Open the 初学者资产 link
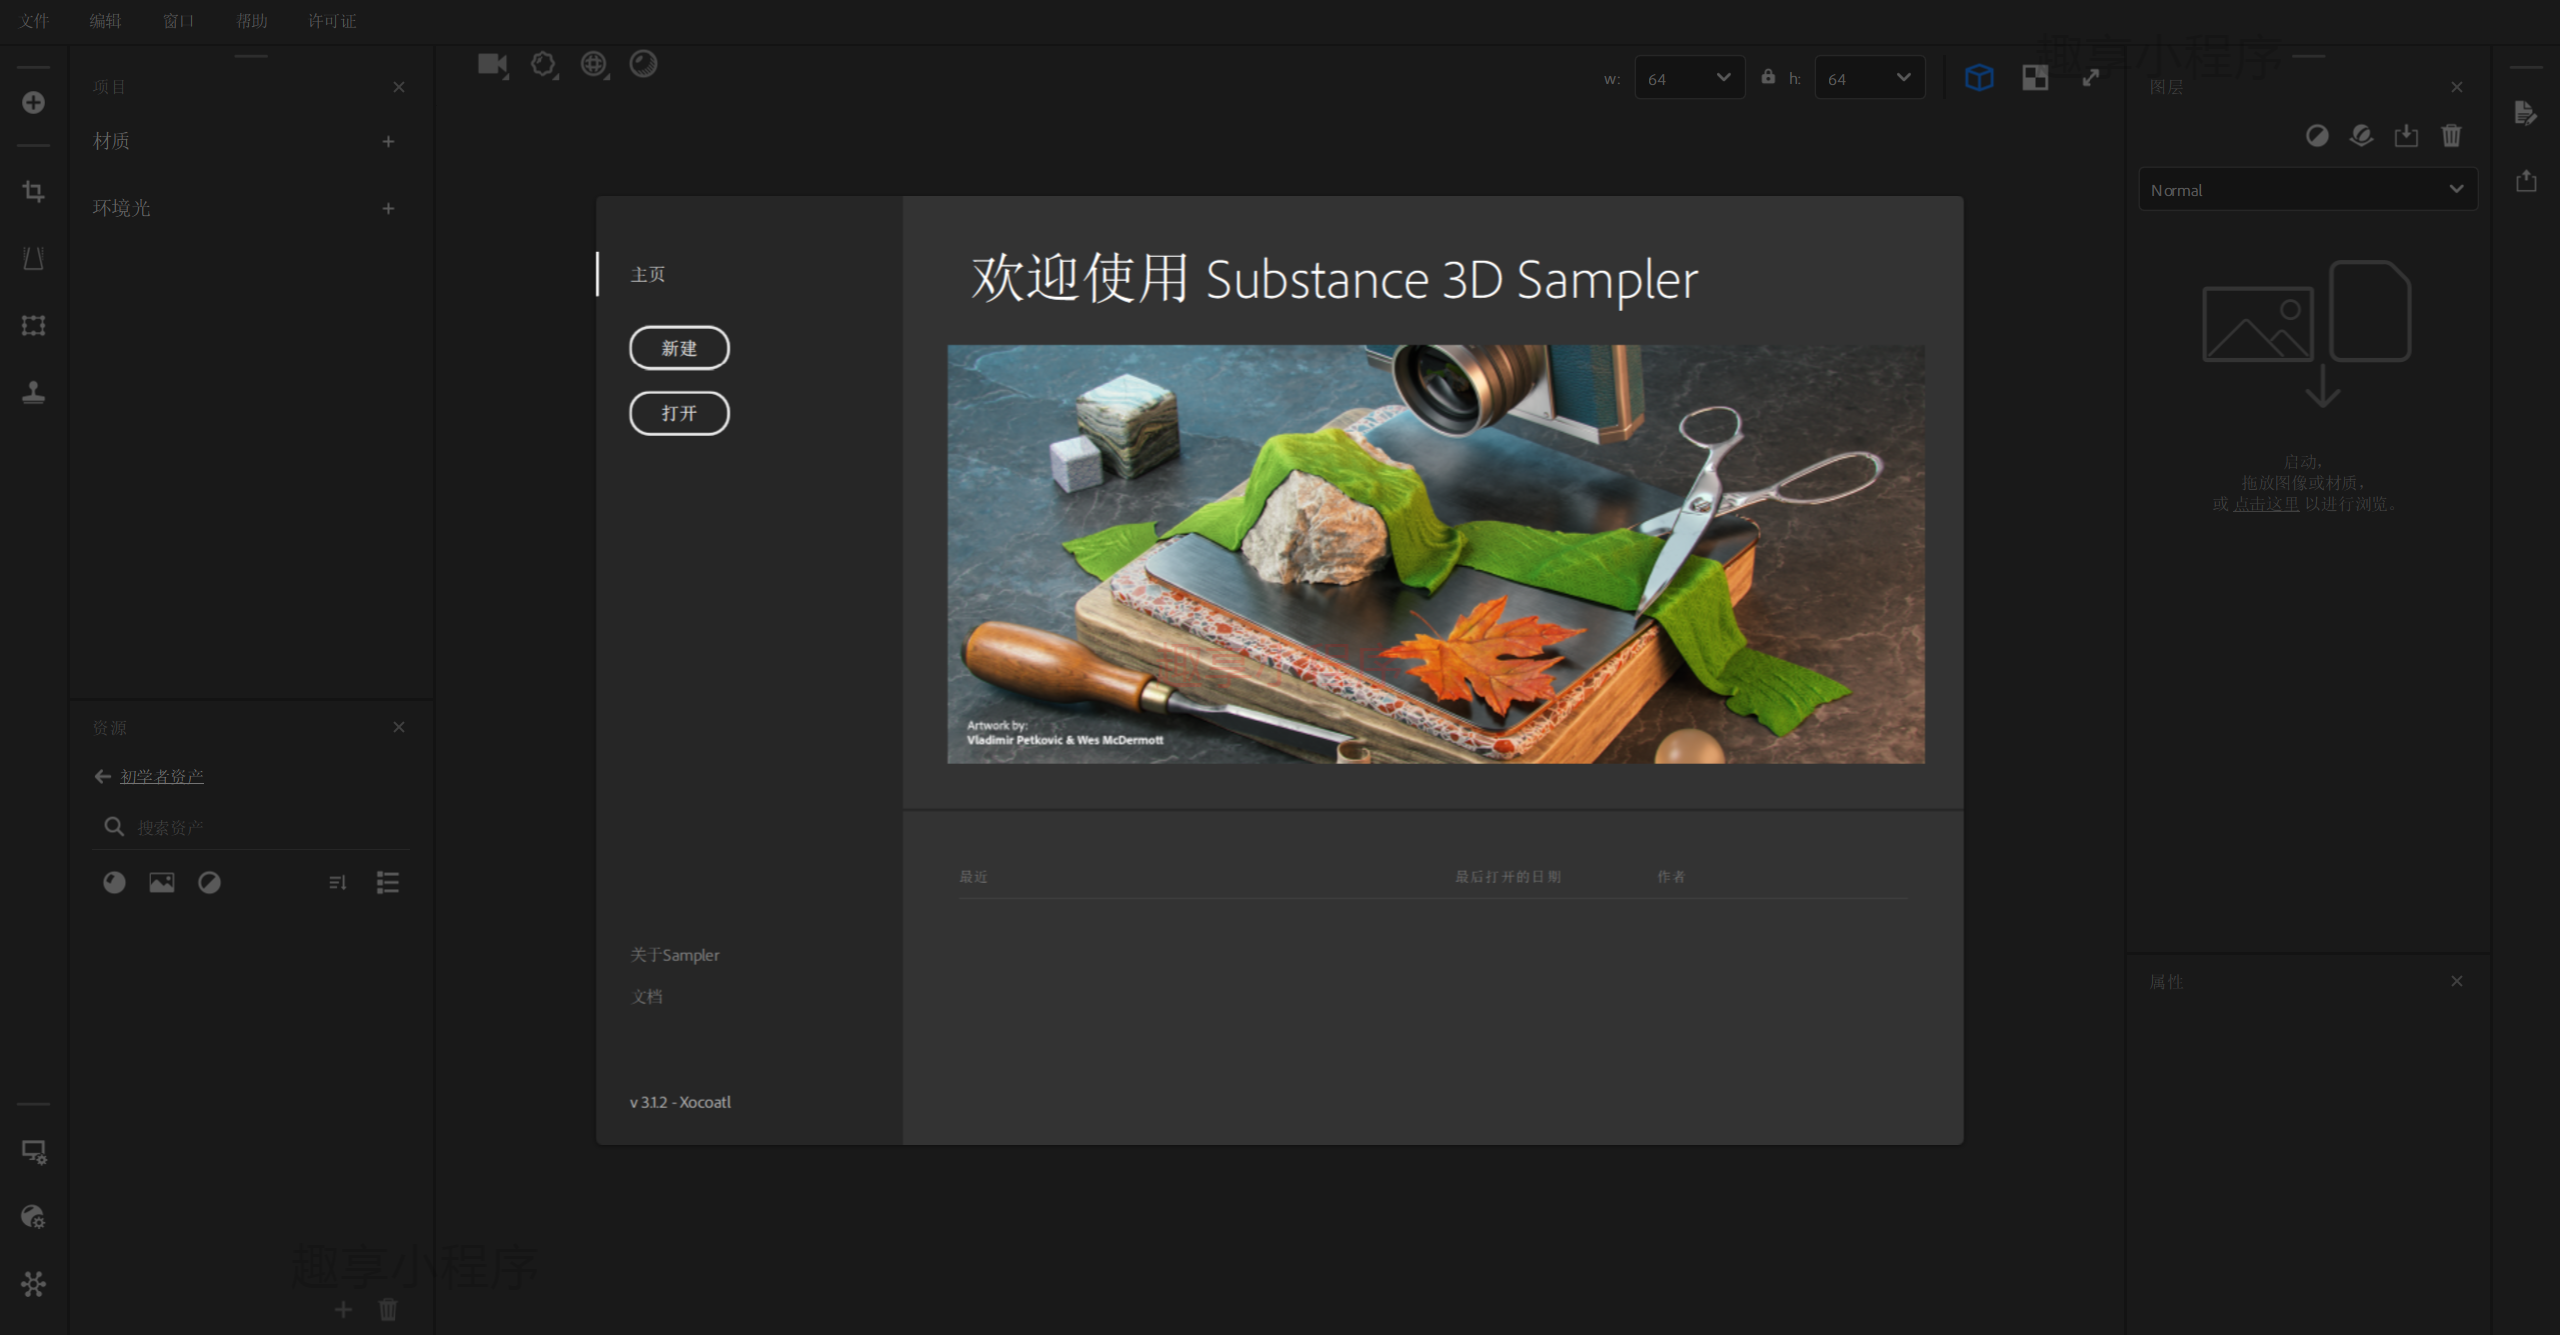Viewport: 2560px width, 1335px height. (x=162, y=776)
